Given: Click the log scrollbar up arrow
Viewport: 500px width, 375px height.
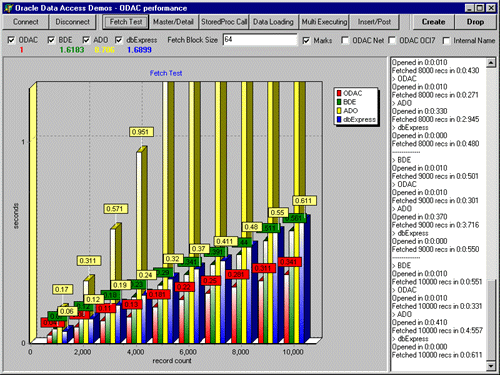Looking at the screenshot, I should (491, 63).
